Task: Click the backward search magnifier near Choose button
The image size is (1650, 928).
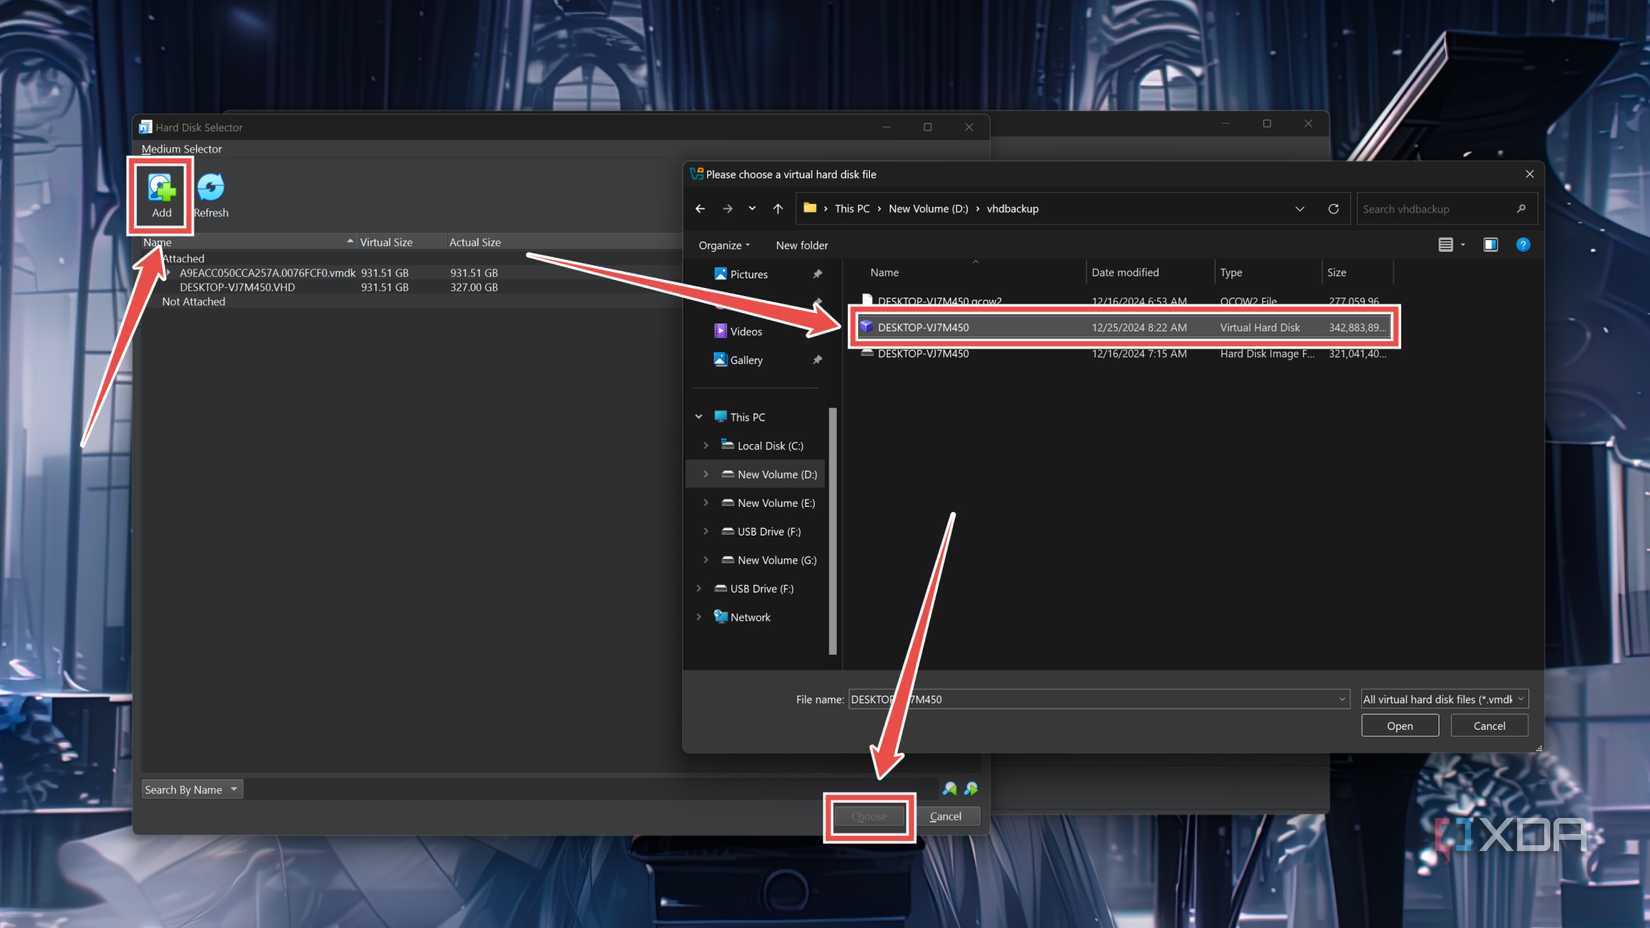Action: 949,789
